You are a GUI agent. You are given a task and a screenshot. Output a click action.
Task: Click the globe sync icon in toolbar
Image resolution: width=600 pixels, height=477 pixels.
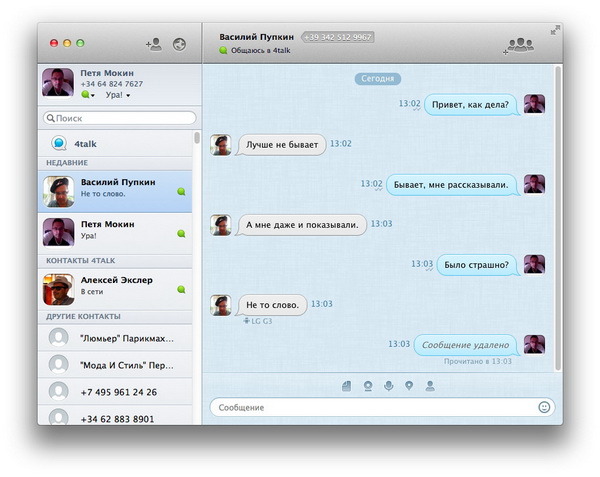pos(180,44)
